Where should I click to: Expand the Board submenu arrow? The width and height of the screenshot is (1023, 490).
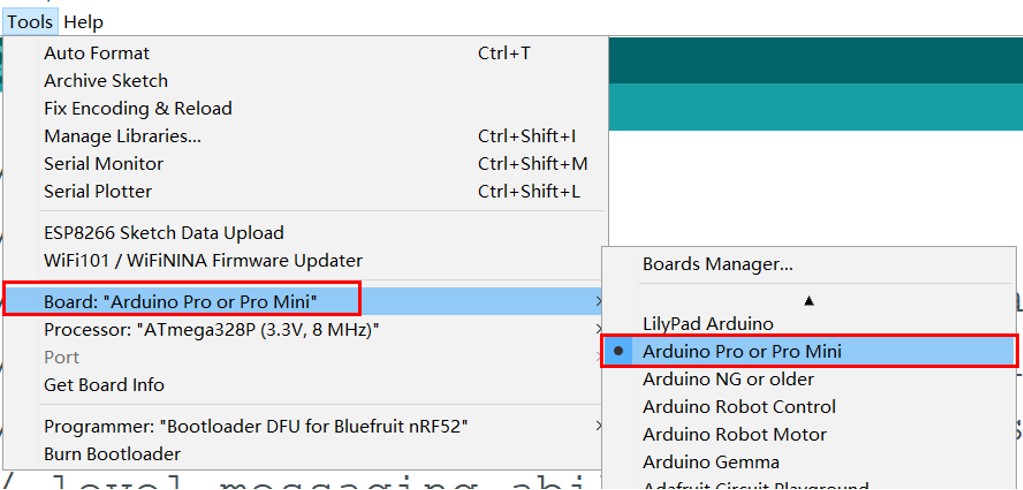[x=598, y=301]
